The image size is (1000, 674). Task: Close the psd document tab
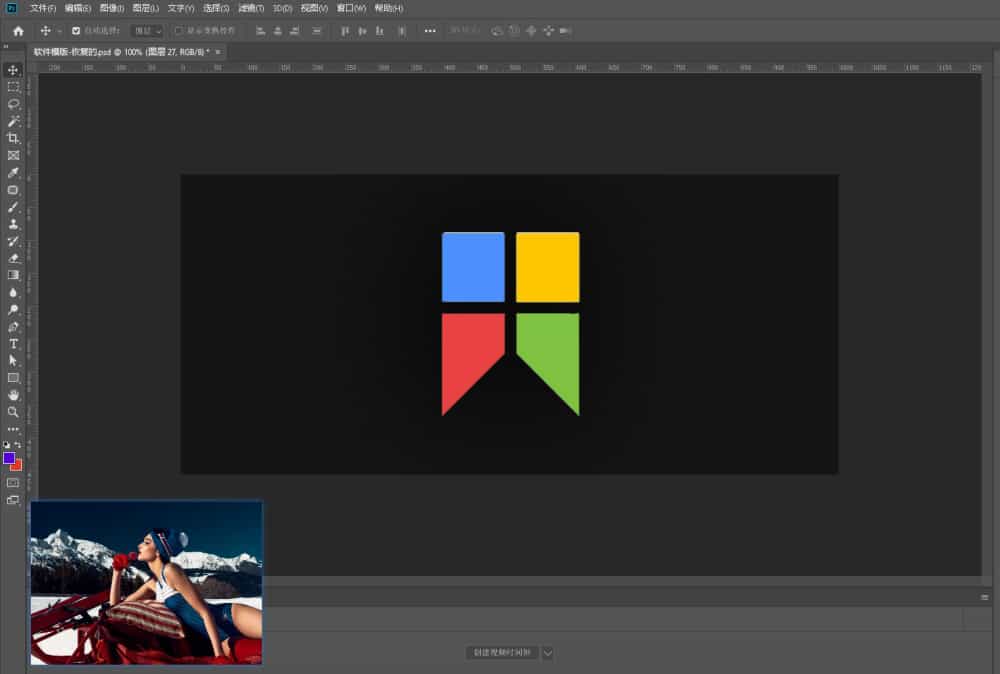coord(218,52)
